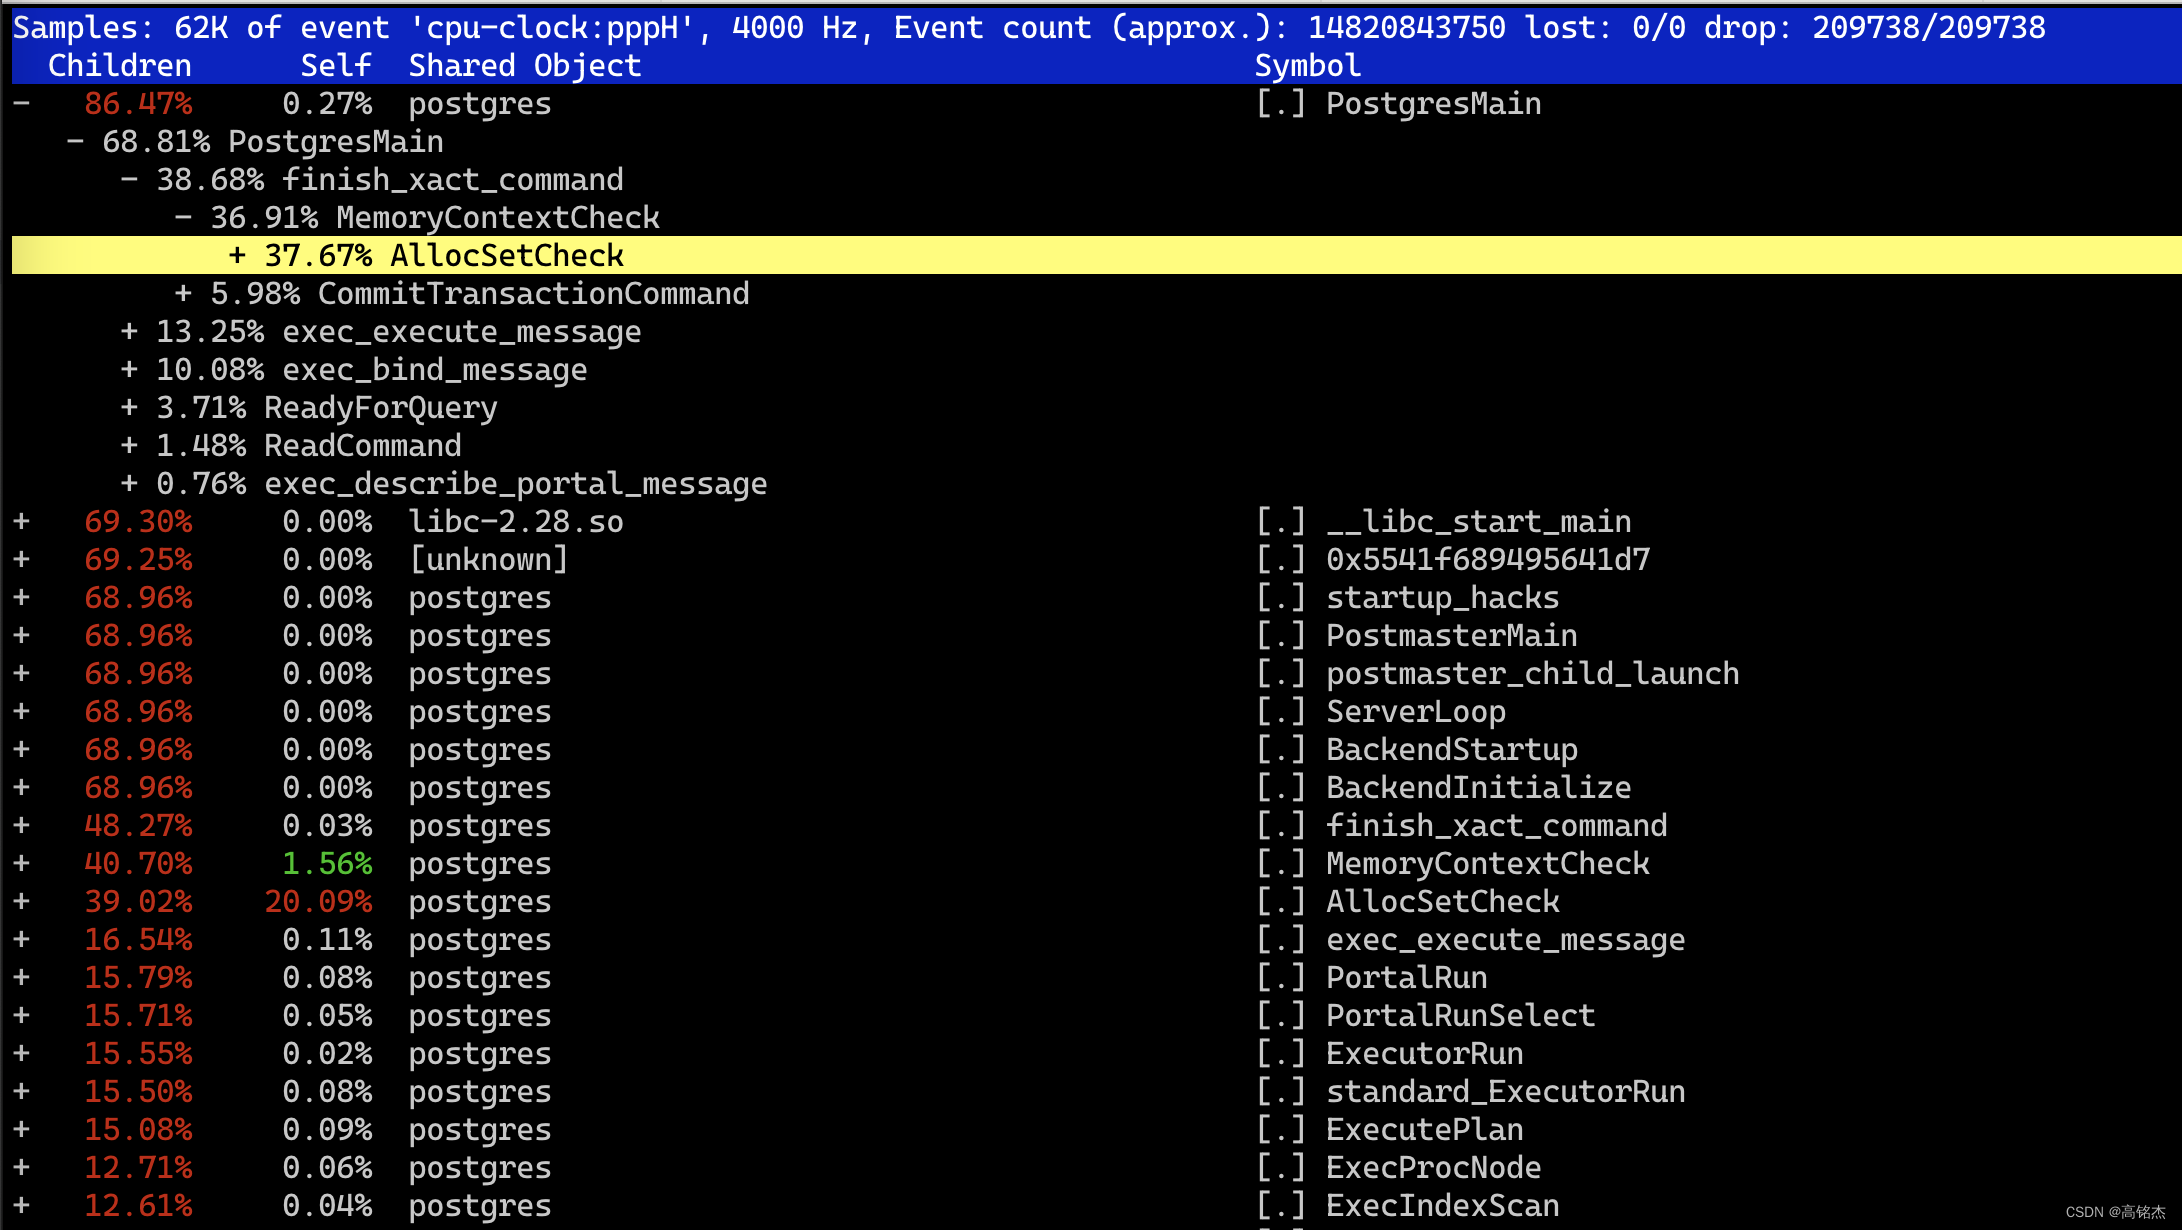Expand the 1.48% ReadCommand branch
The height and width of the screenshot is (1230, 2182).
[129, 446]
